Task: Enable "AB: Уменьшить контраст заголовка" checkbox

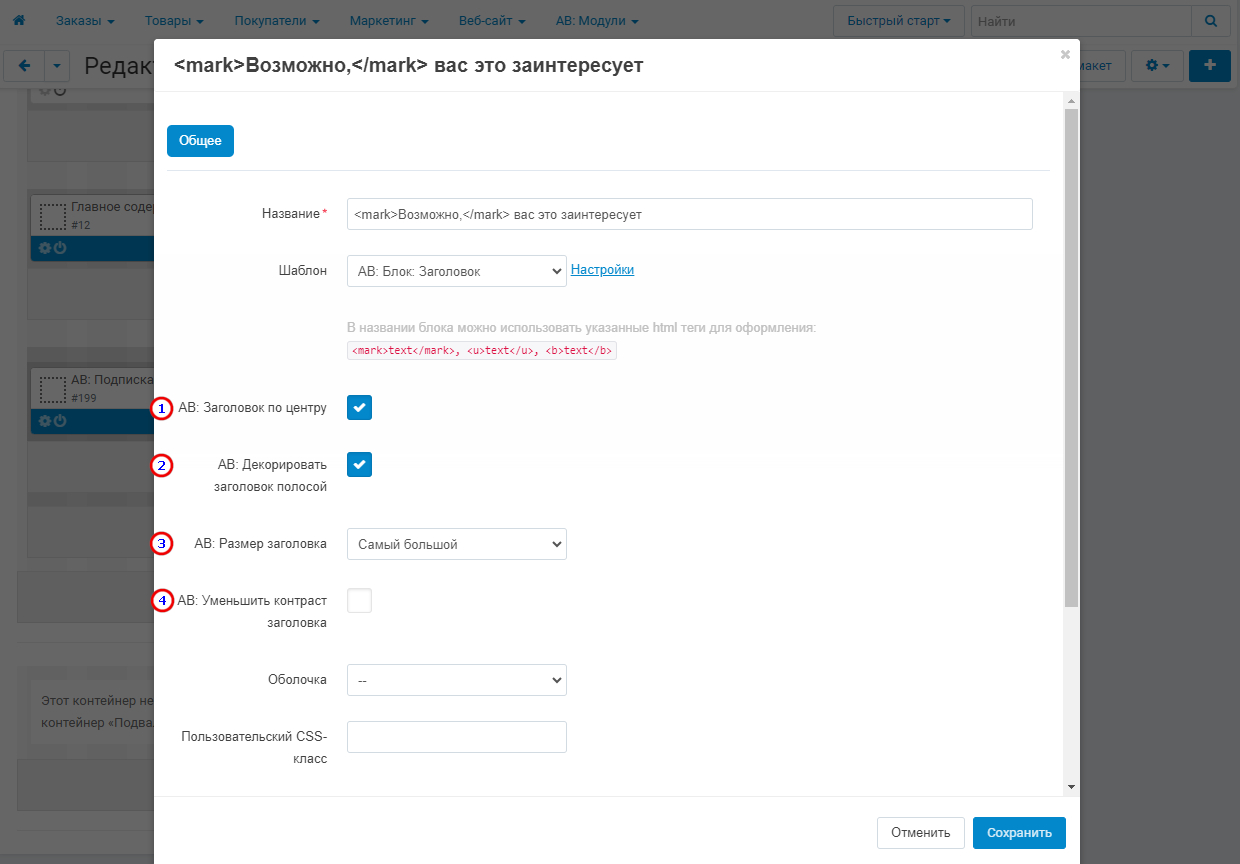Action: 359,600
